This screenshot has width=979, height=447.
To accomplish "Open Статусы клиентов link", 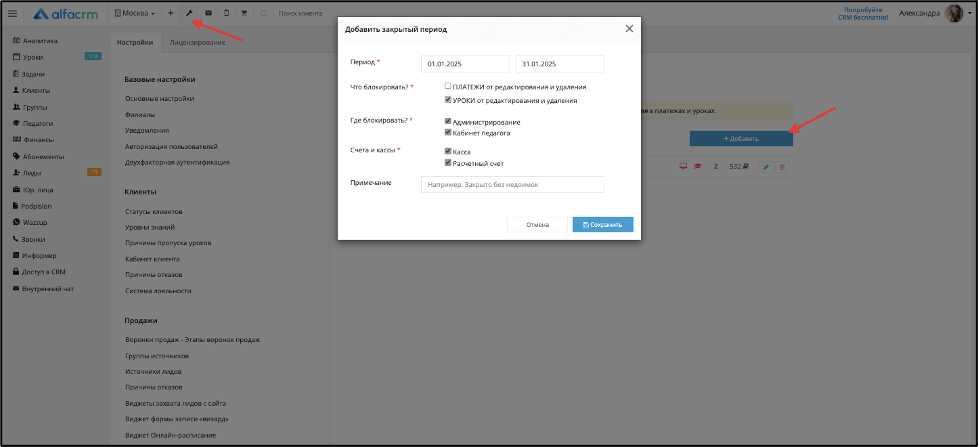I will tap(154, 212).
